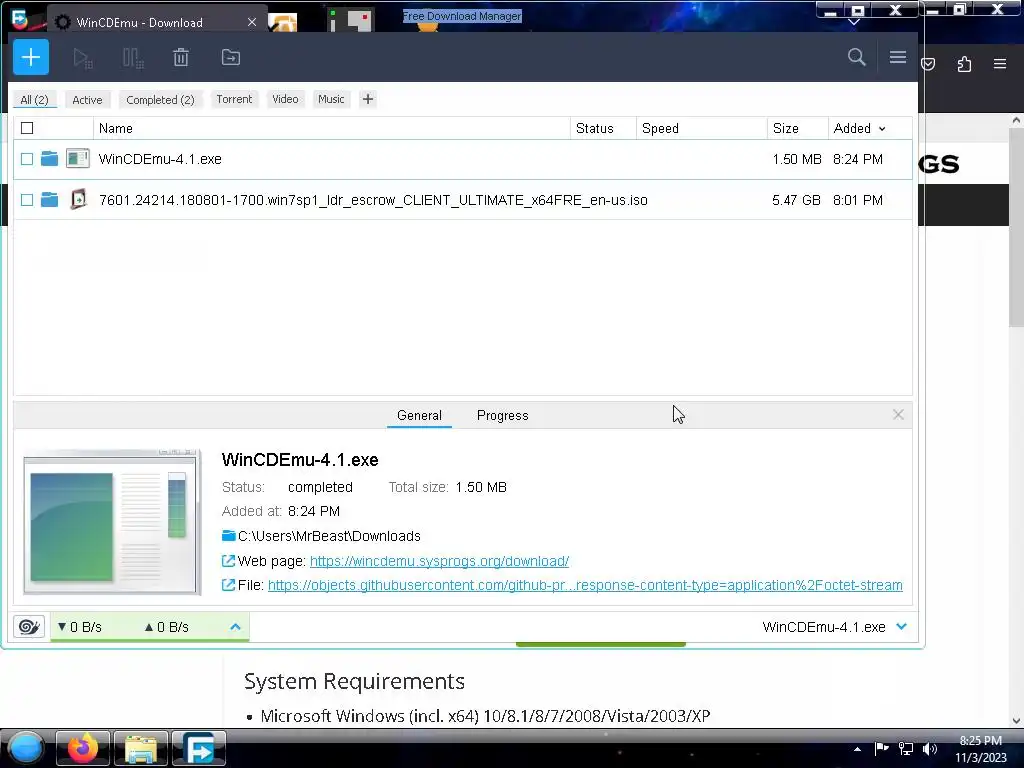Expand speed panel chevron in status bar
The width and height of the screenshot is (1024, 768).
pyautogui.click(x=236, y=627)
